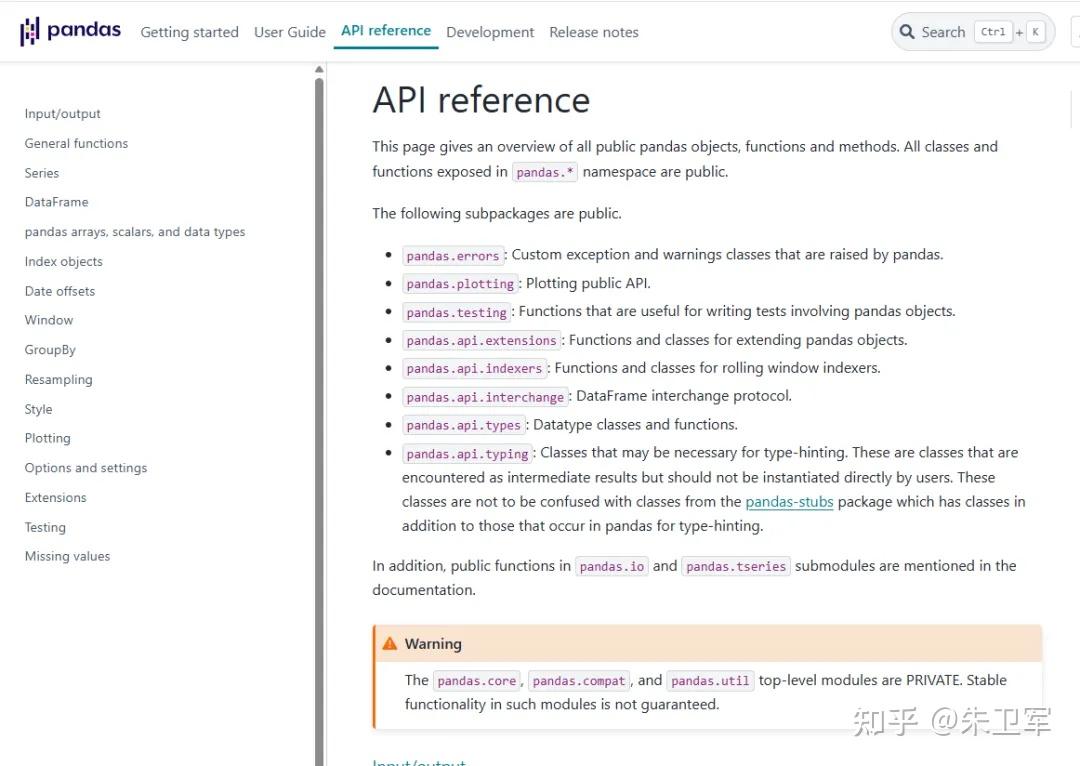Screen dimensions: 1080x766
Task: Click the API reference page heading
Action: click(481, 101)
